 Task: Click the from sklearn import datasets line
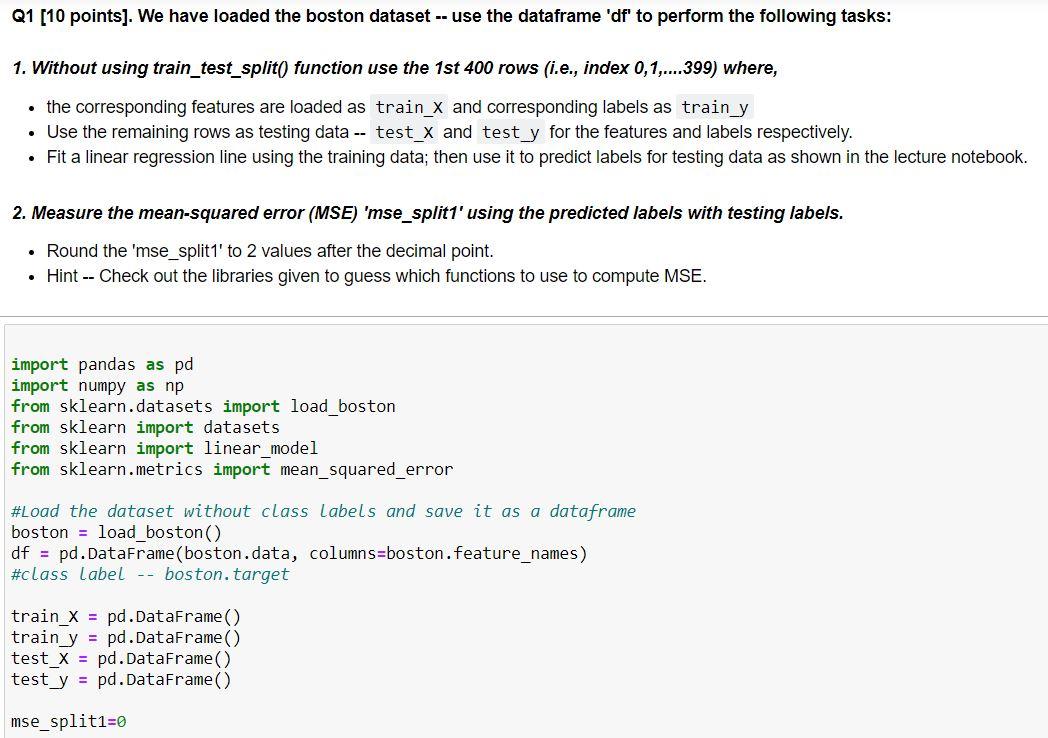click(x=150, y=427)
